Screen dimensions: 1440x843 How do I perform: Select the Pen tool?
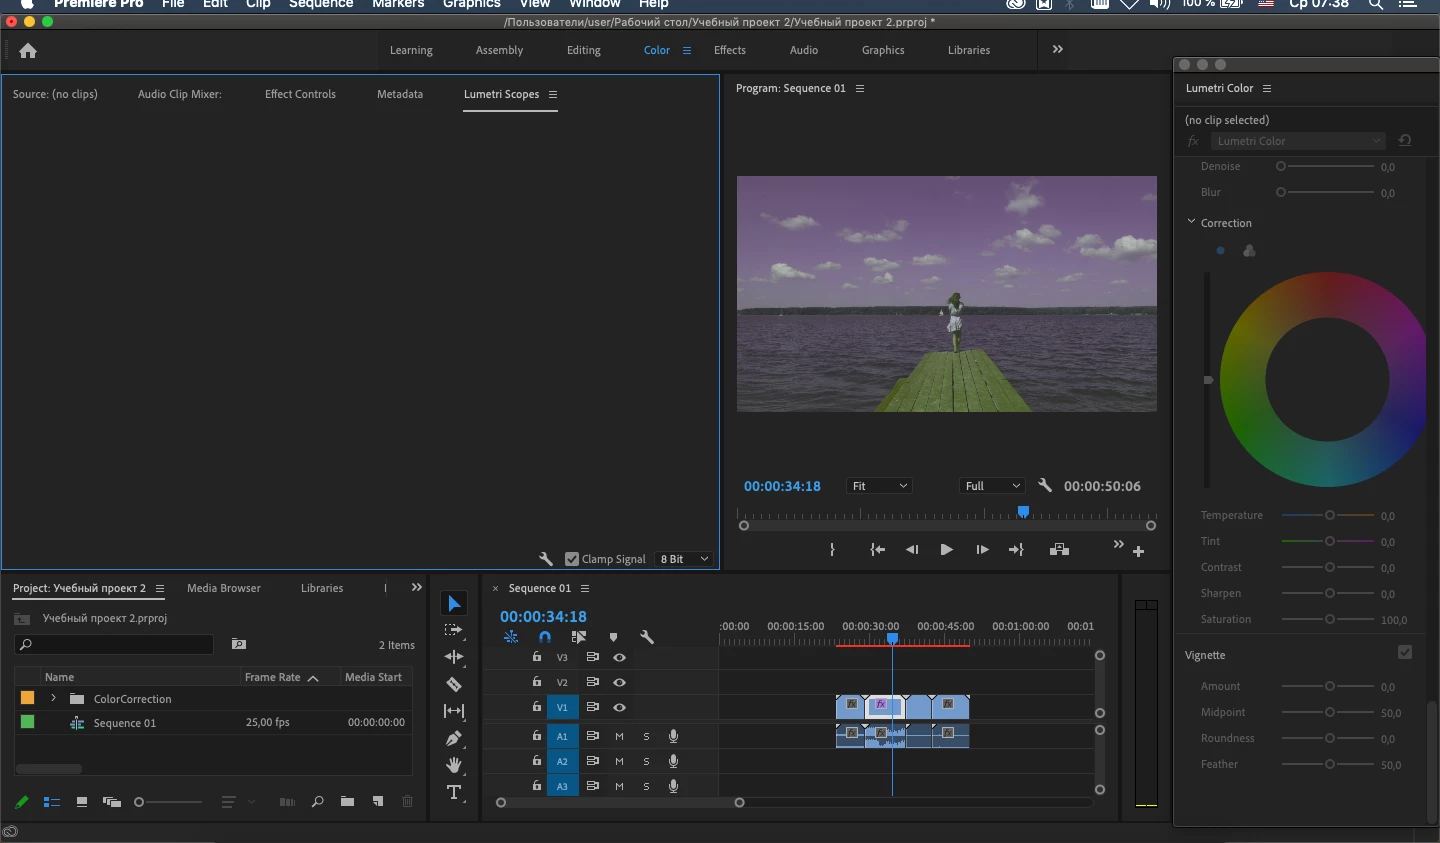tap(454, 738)
